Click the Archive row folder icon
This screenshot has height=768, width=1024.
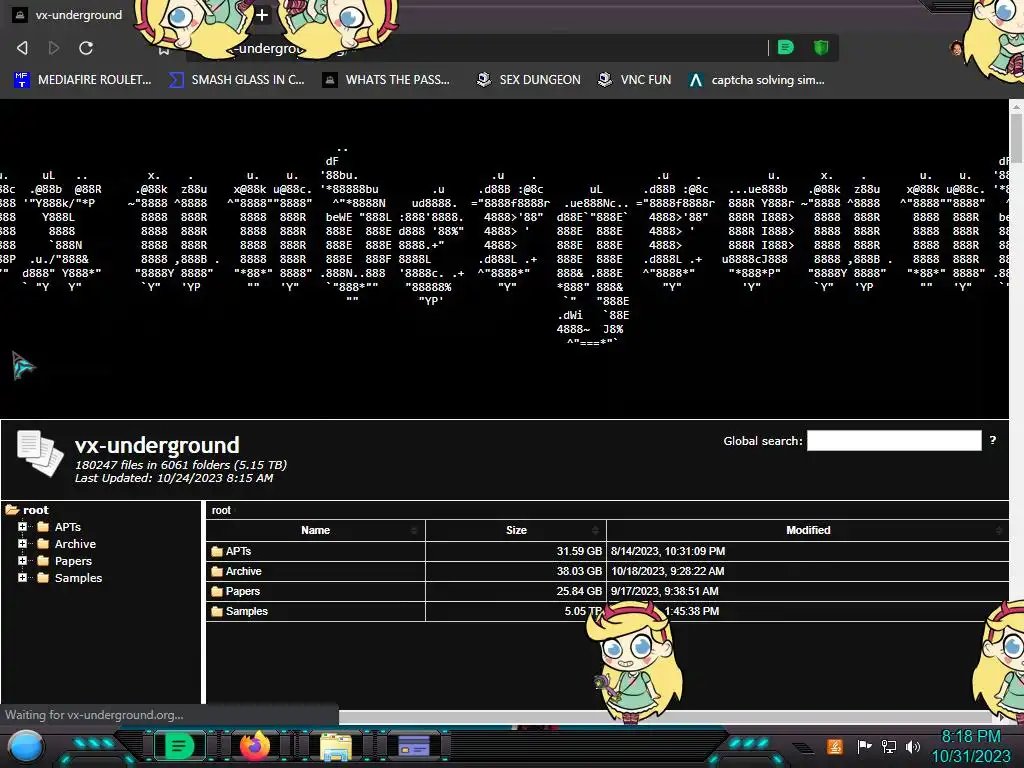[217, 571]
